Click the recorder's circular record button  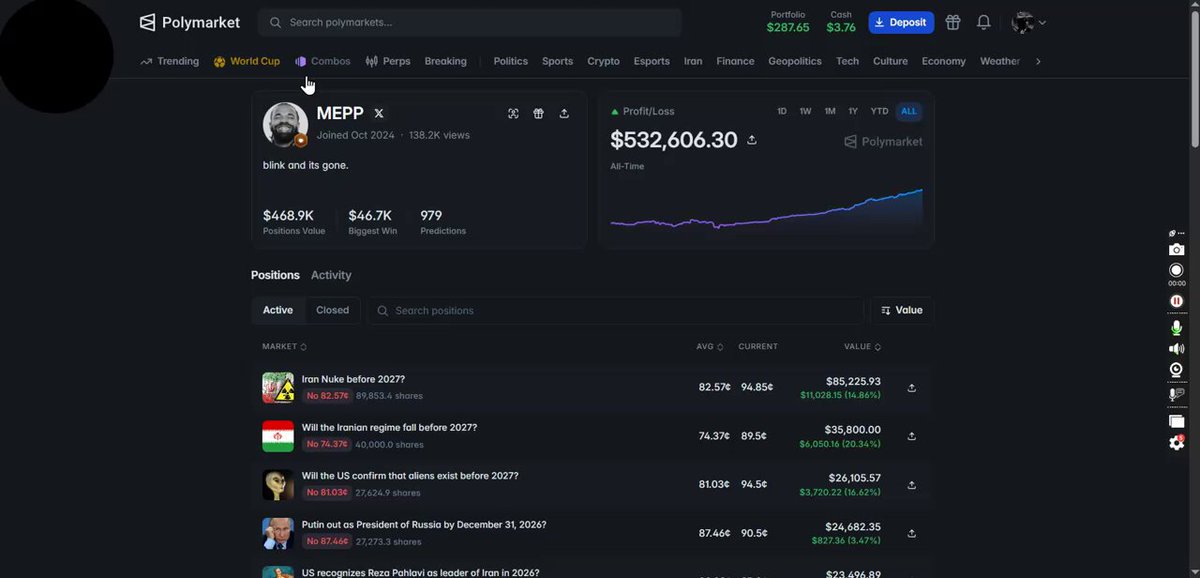point(1177,271)
